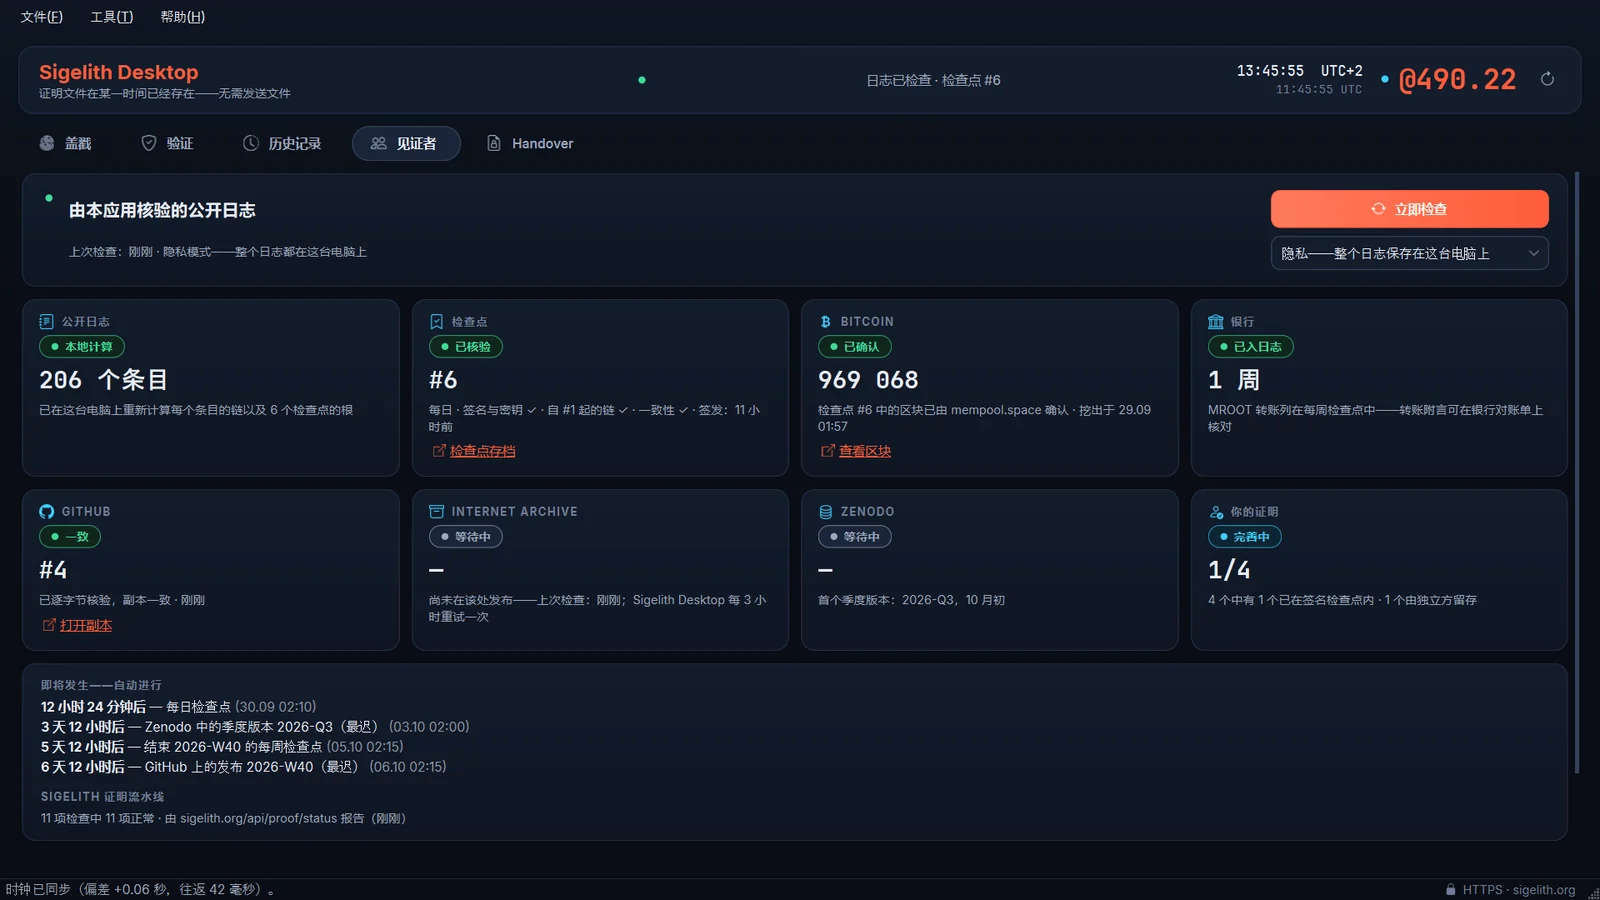This screenshot has height=900, width=1600.
Task: Click the "#4" value in GitHub card
Action: 53,570
